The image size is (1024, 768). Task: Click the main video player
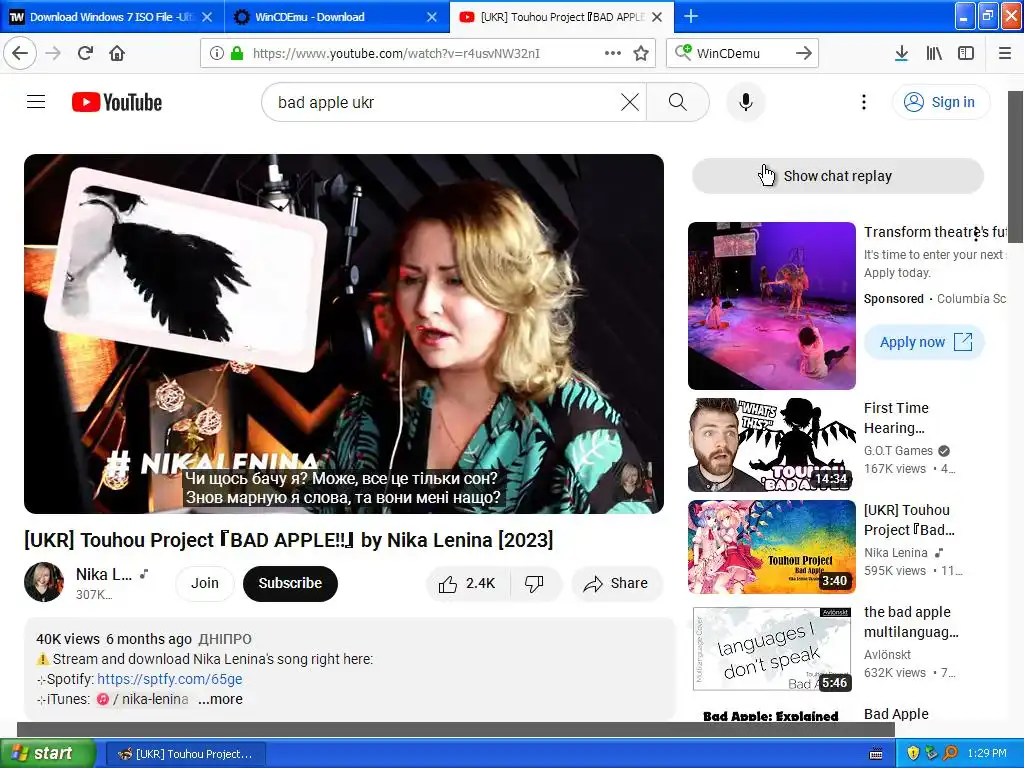click(x=344, y=334)
